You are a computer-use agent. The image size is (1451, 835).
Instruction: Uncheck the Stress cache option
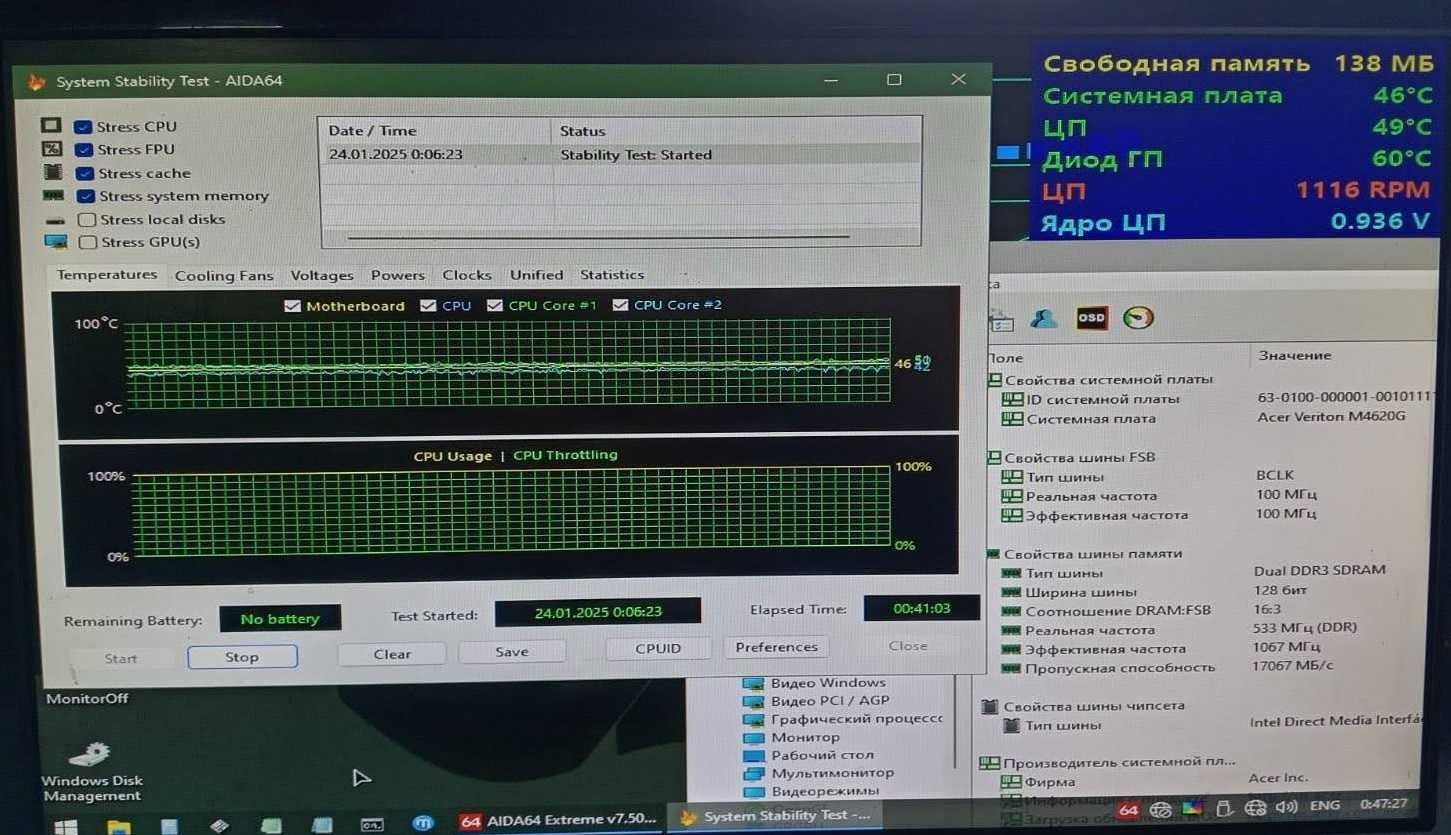pyautogui.click(x=84, y=173)
